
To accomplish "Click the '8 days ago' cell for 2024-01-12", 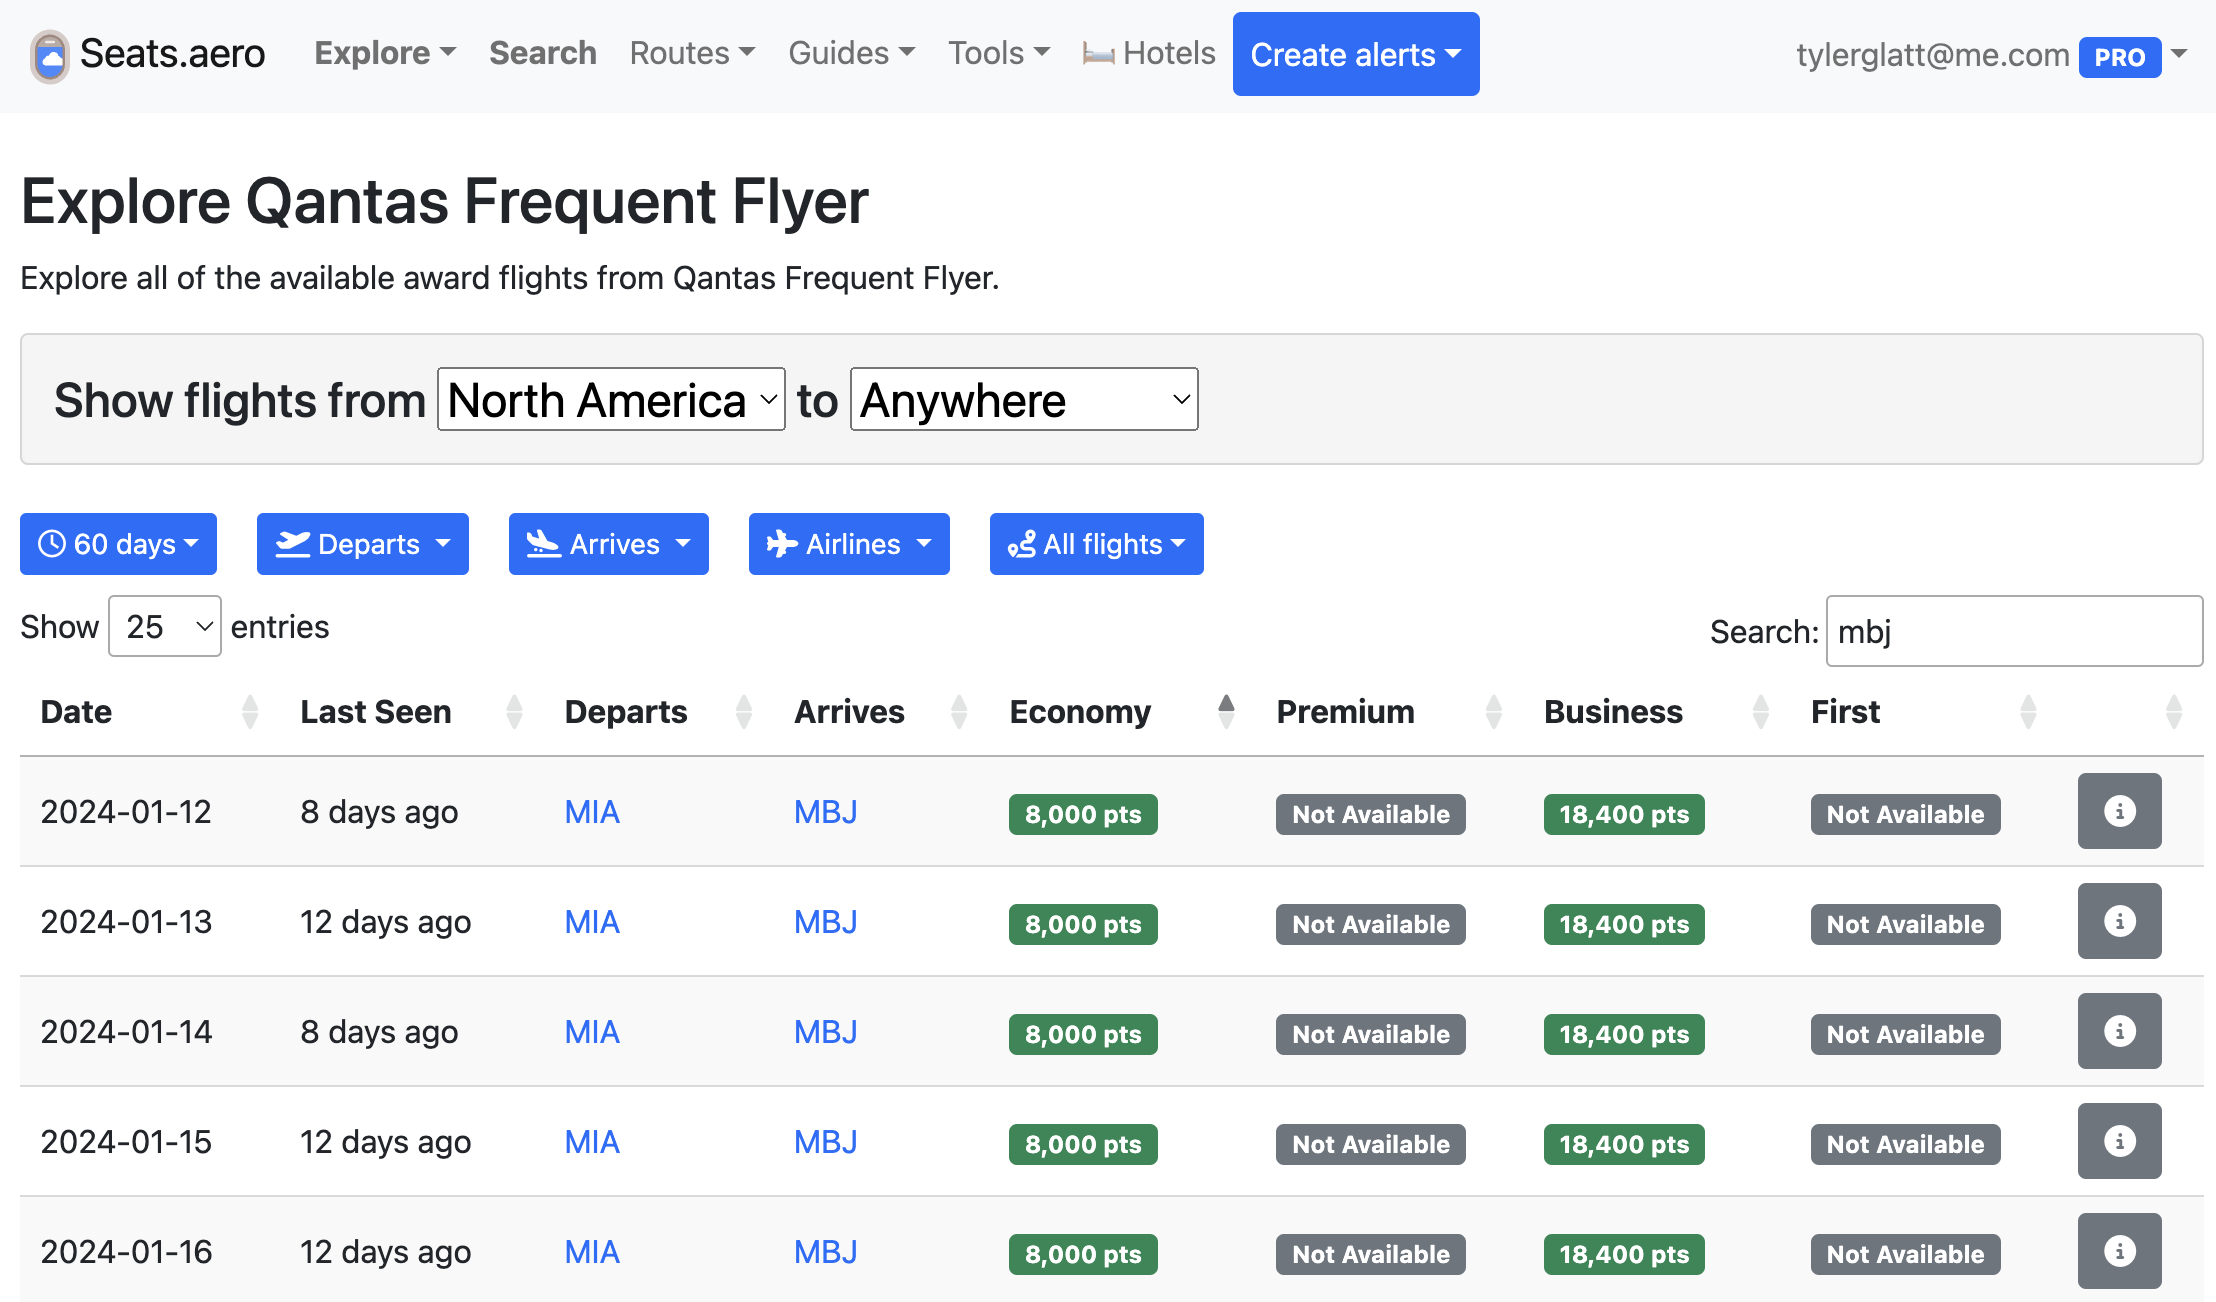I will tap(379, 812).
